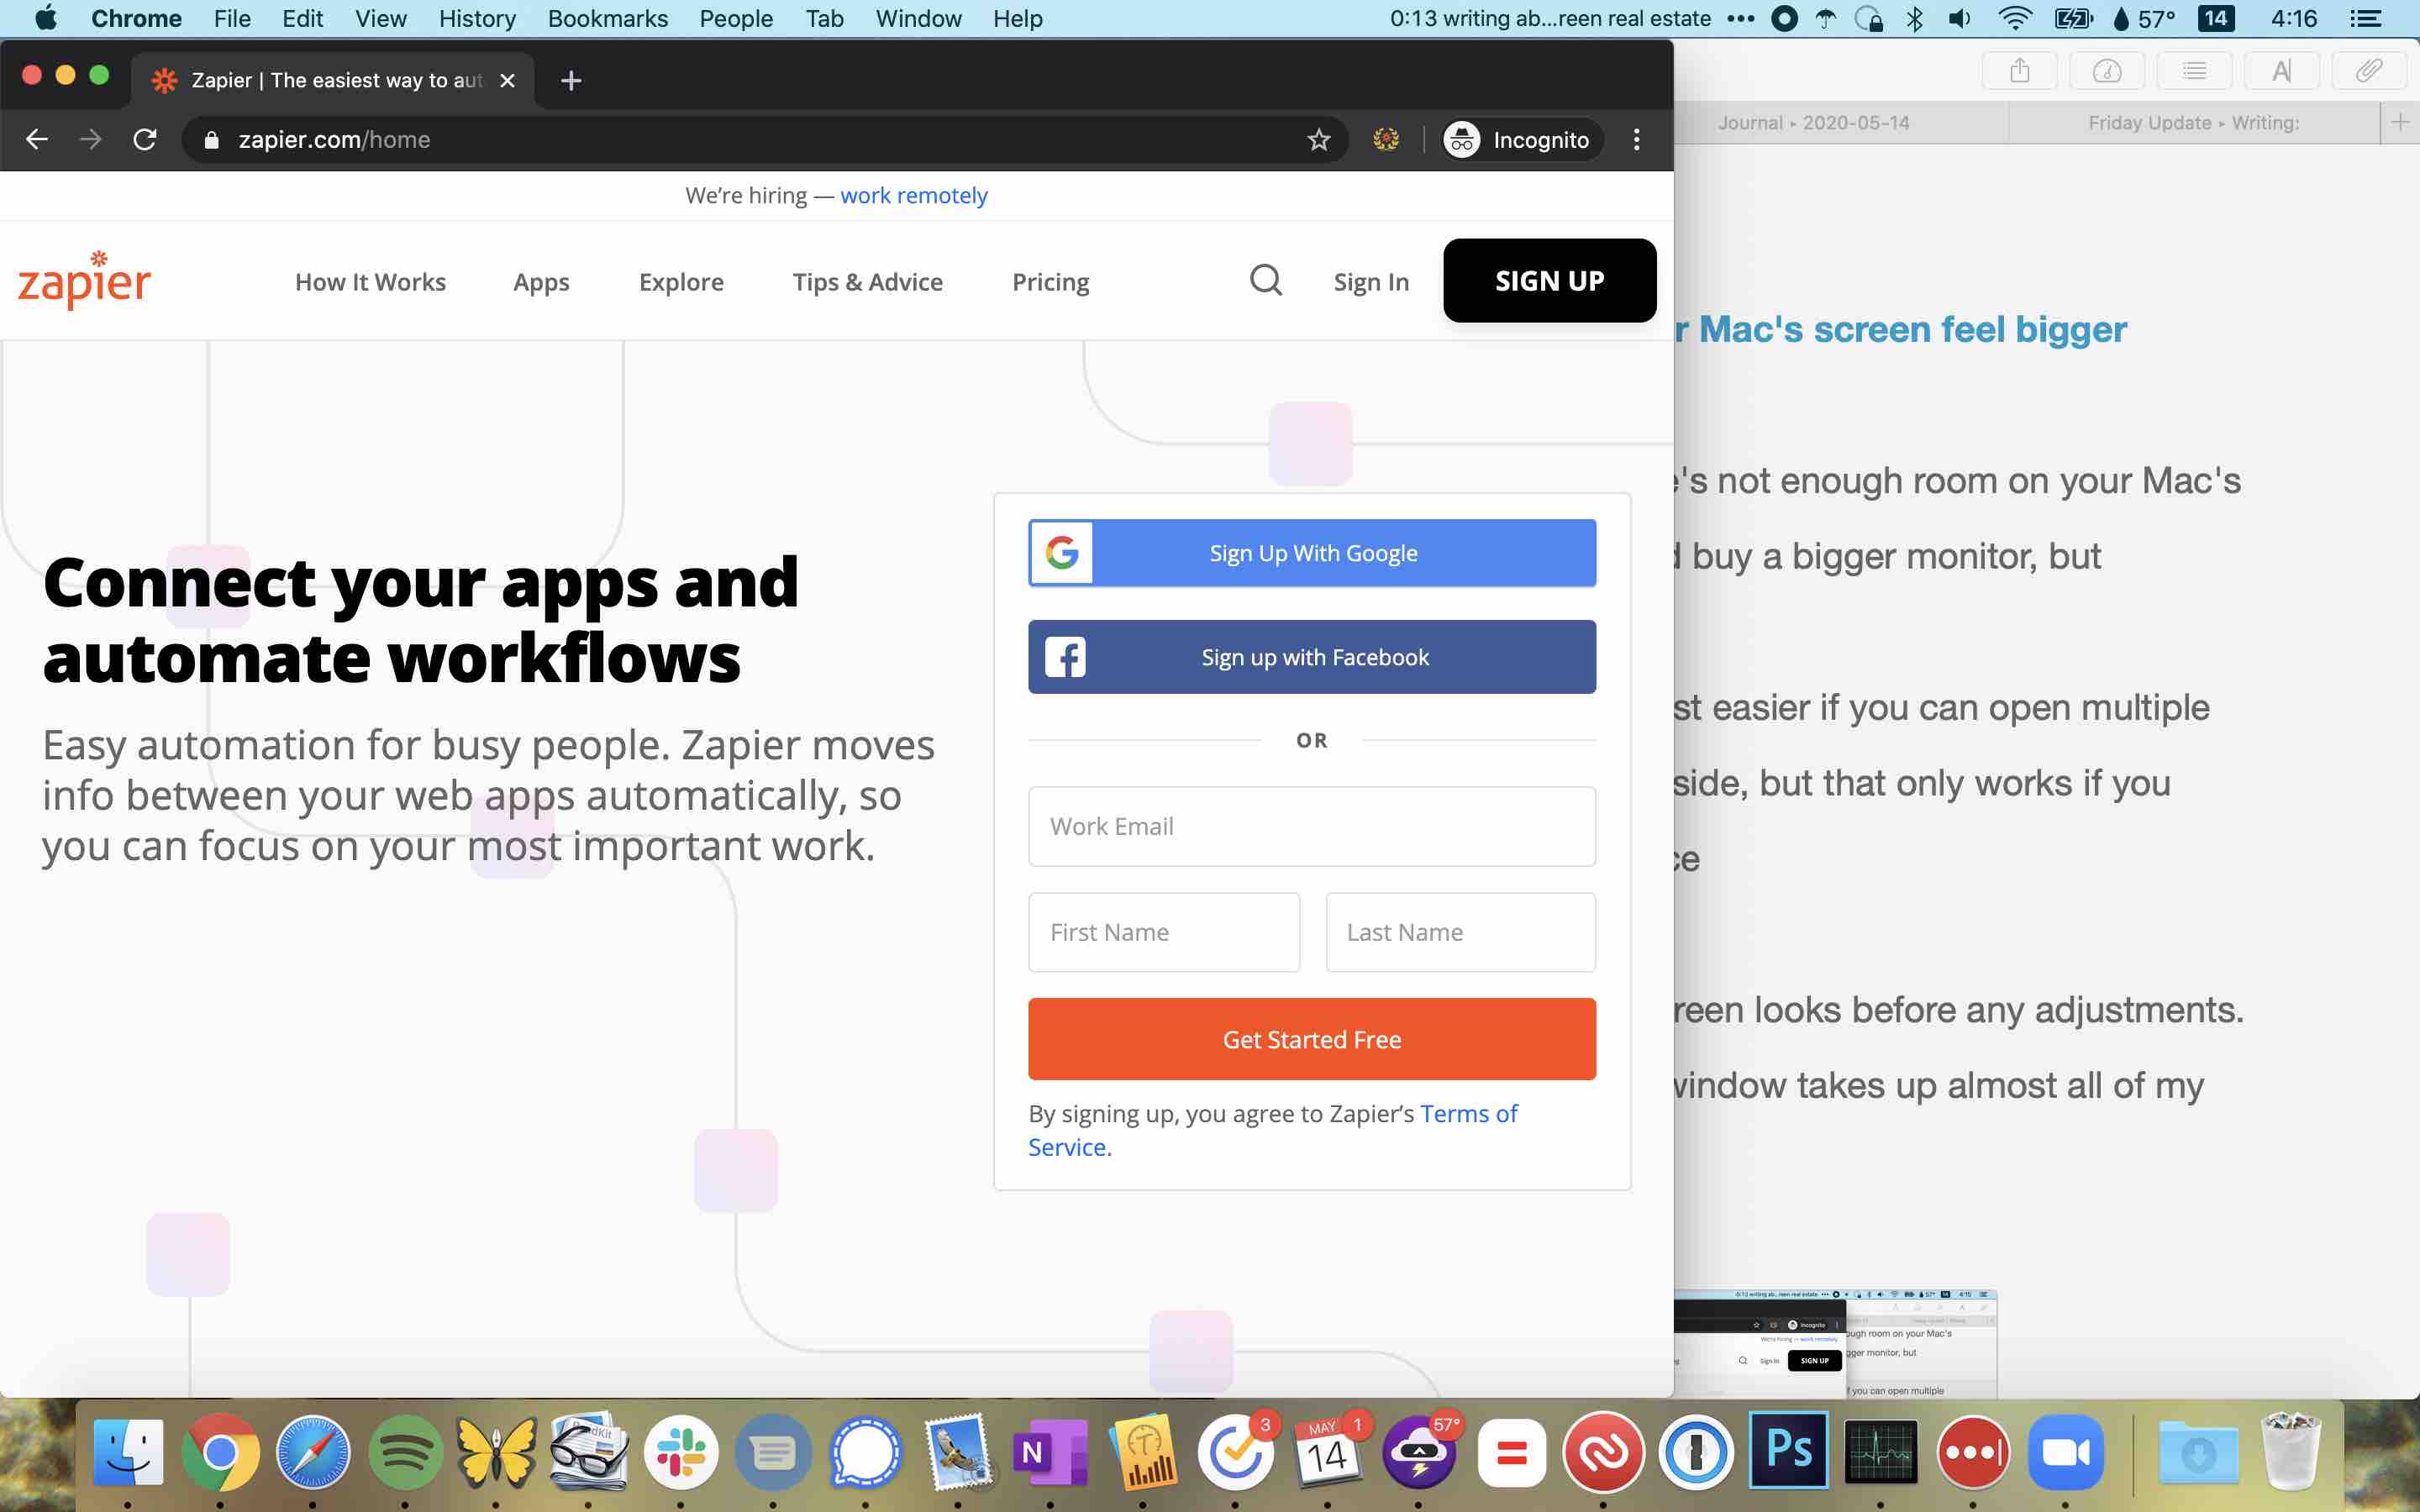
Task: Open the Bookmarks menu
Action: [x=607, y=19]
